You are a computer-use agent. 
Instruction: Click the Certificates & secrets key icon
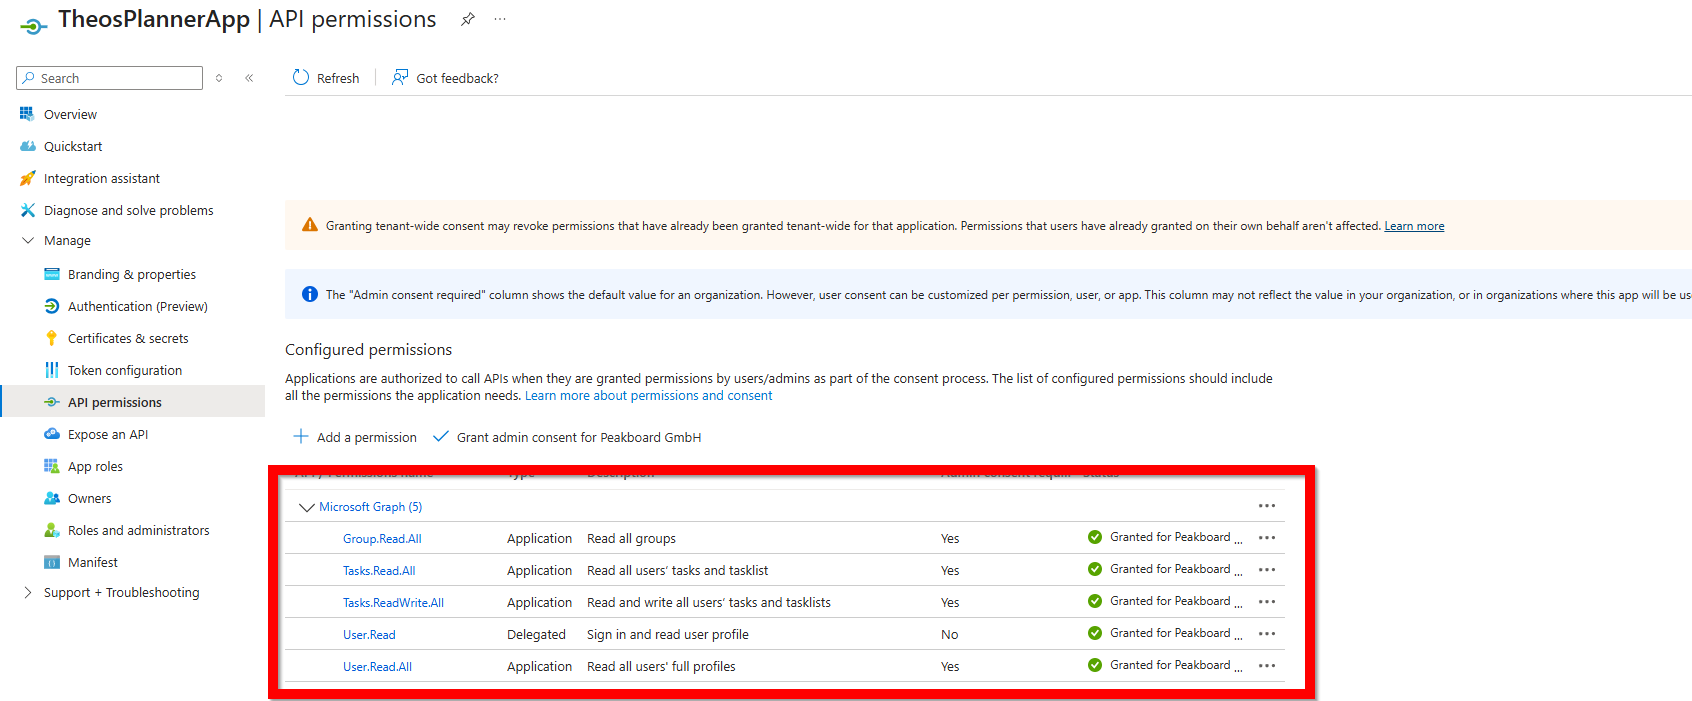[x=52, y=338]
